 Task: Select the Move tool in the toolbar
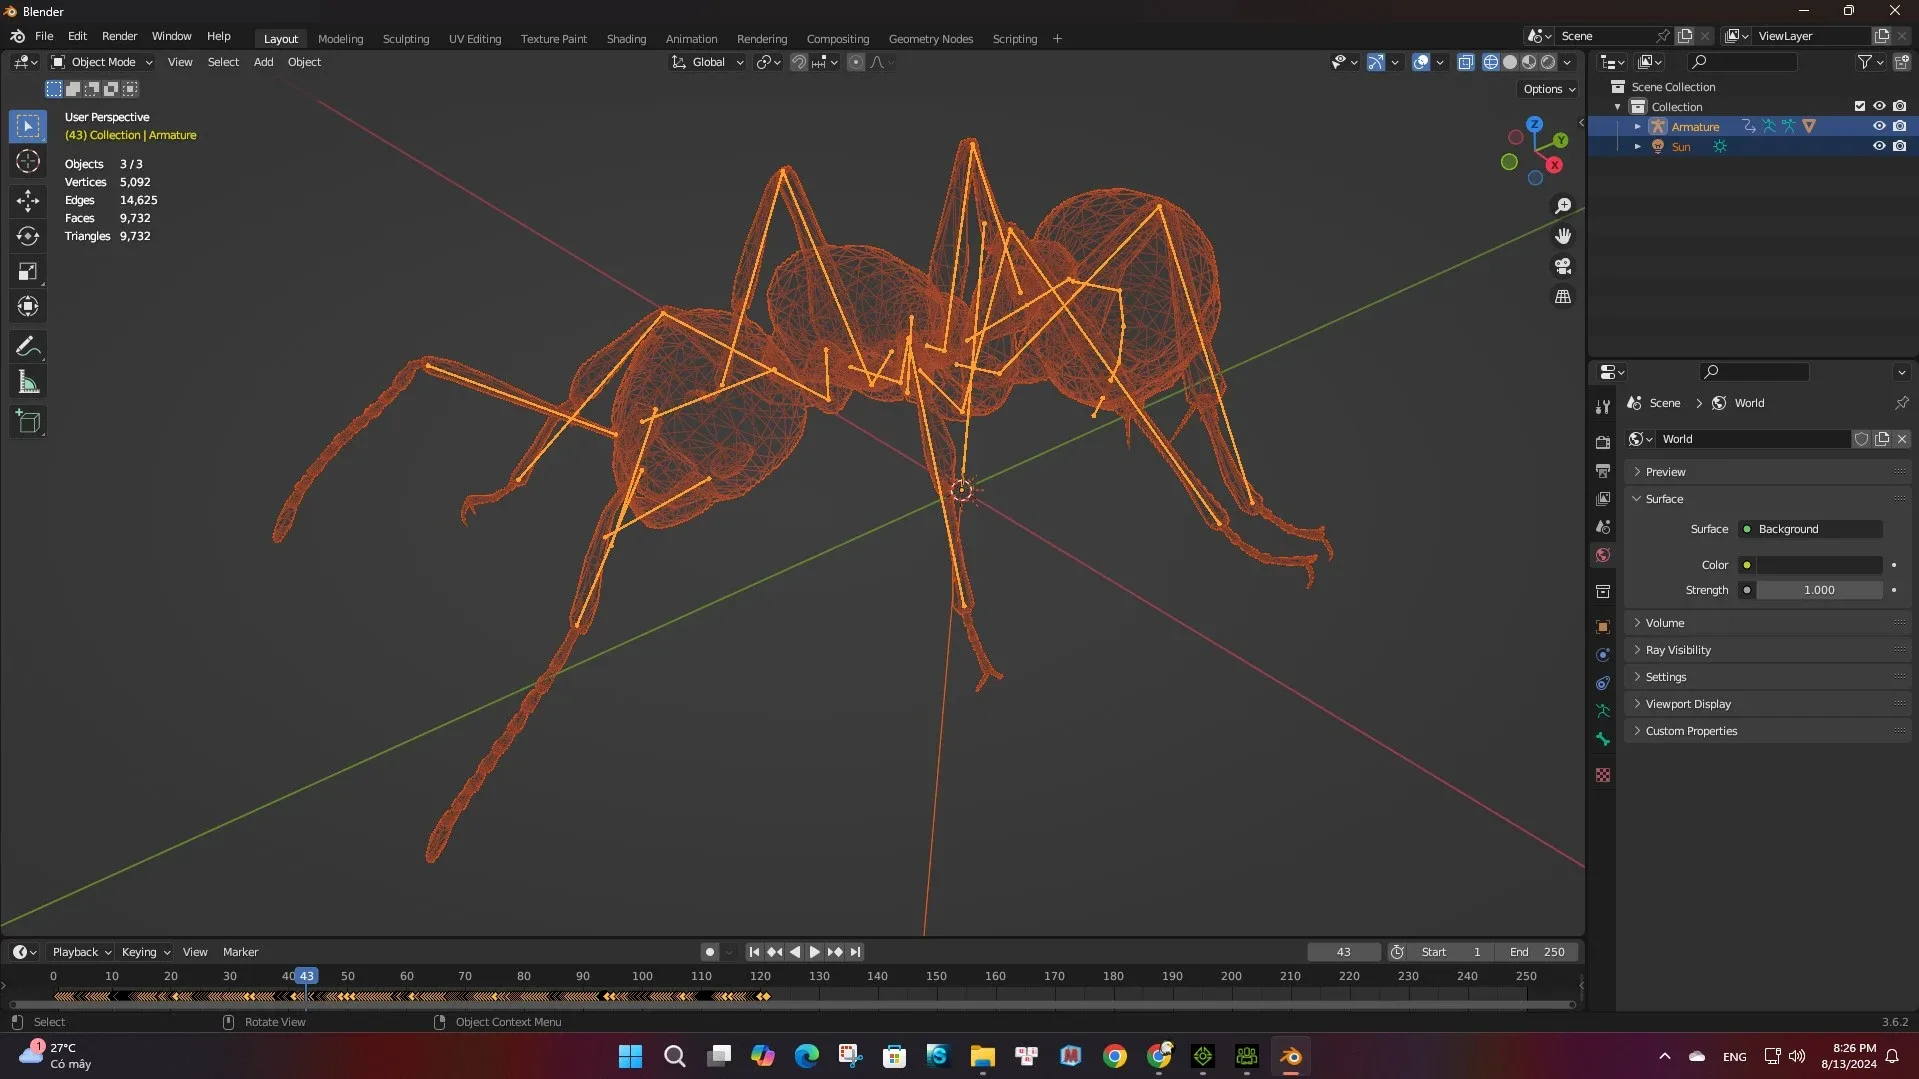(x=28, y=201)
